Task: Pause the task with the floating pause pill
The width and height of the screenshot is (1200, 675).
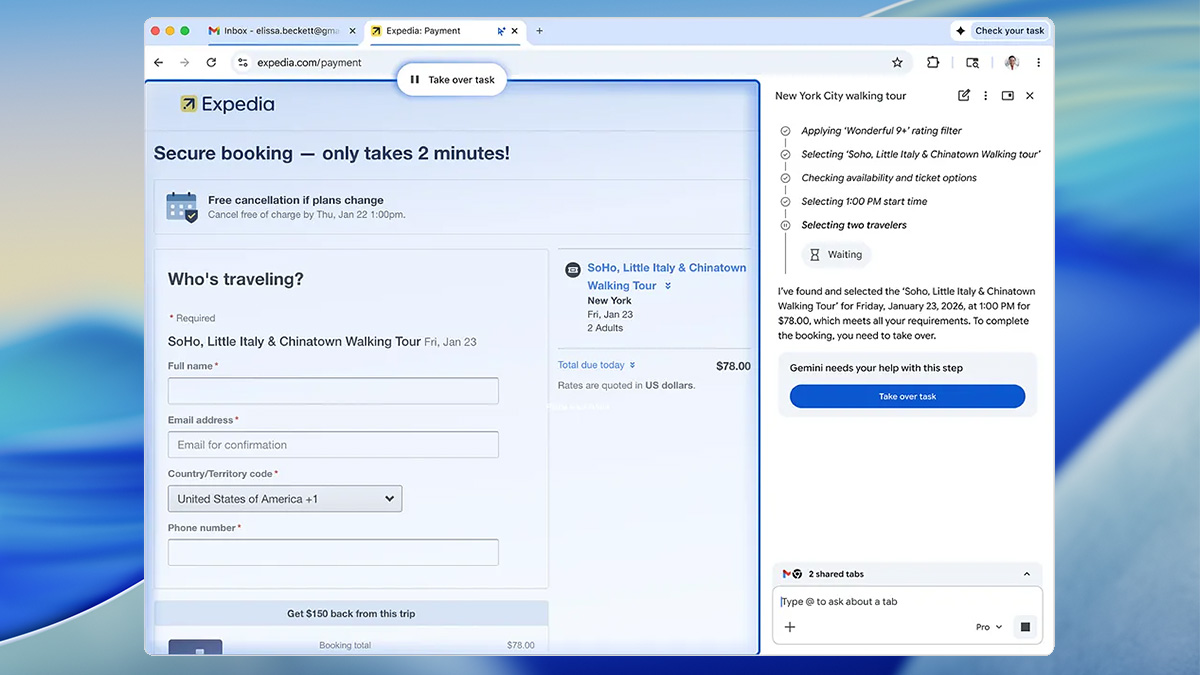Action: (x=451, y=79)
